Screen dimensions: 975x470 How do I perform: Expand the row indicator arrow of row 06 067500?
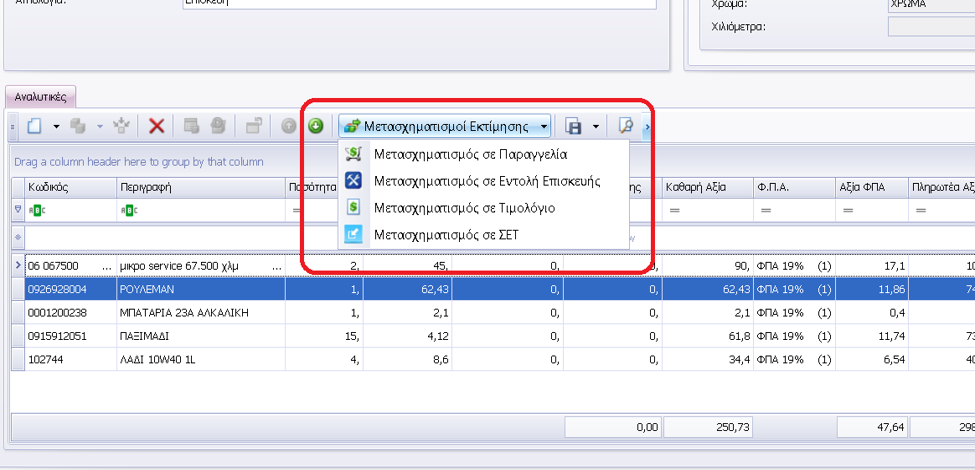pyautogui.click(x=17, y=265)
